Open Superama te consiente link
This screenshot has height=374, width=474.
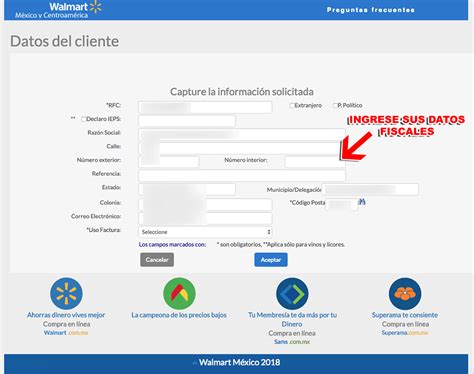coord(405,315)
